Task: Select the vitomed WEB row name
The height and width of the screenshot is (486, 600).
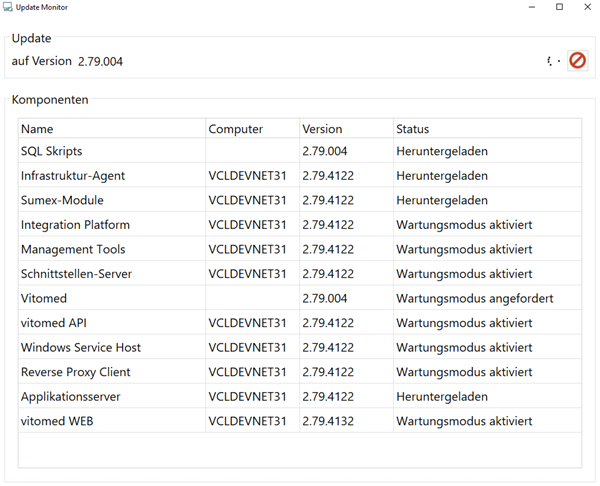Action: (57, 421)
